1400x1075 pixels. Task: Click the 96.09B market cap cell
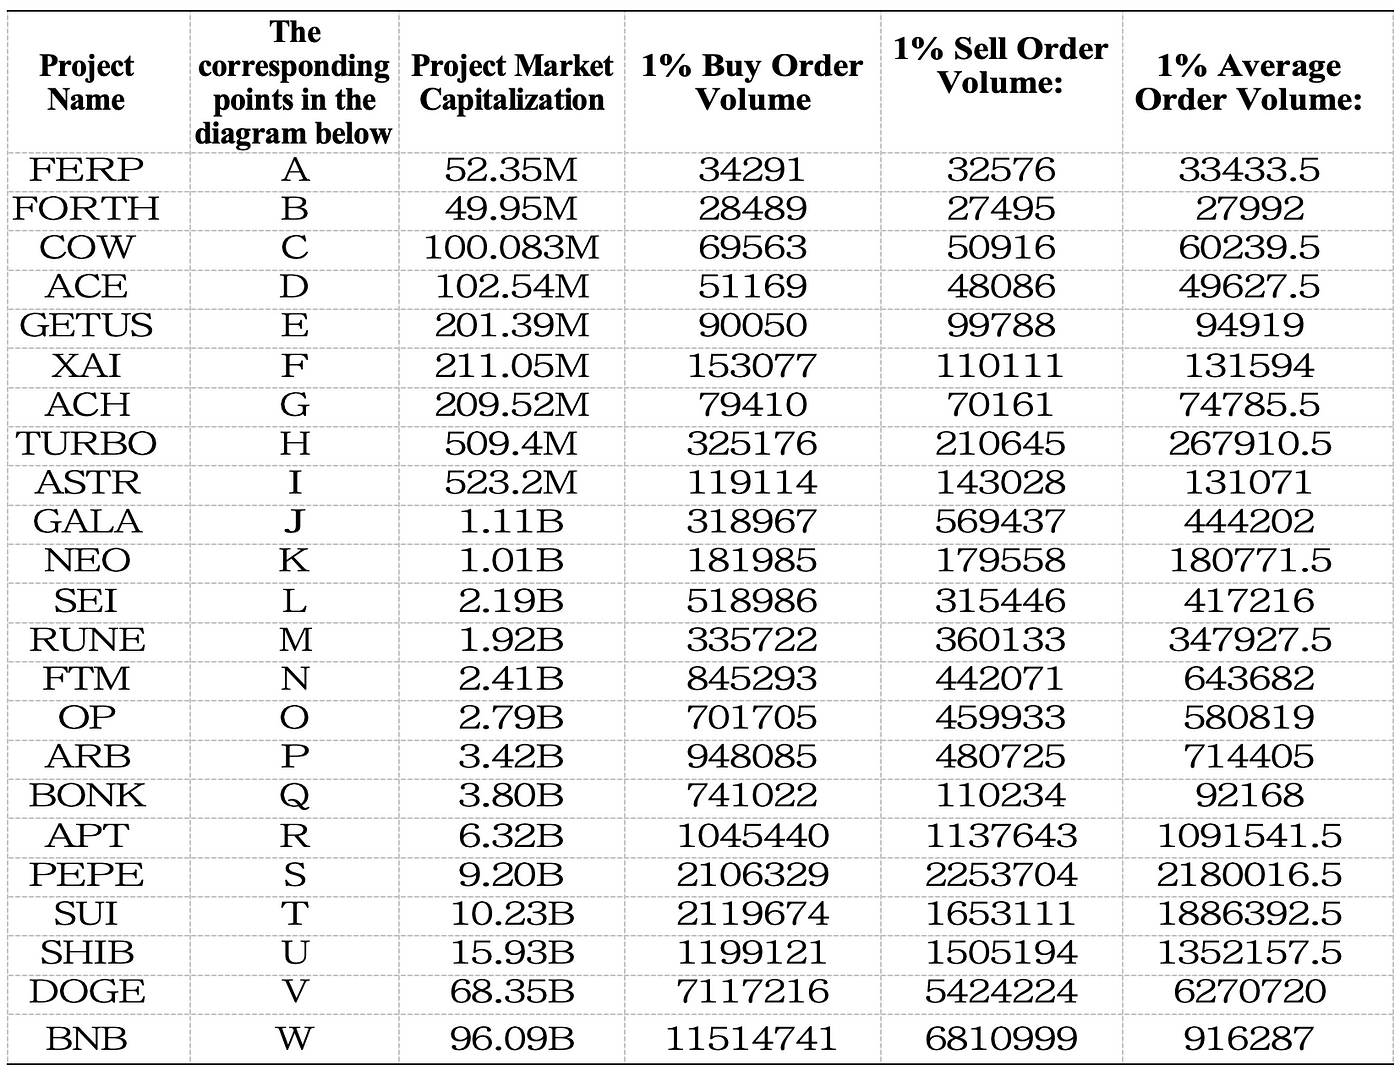511,1038
